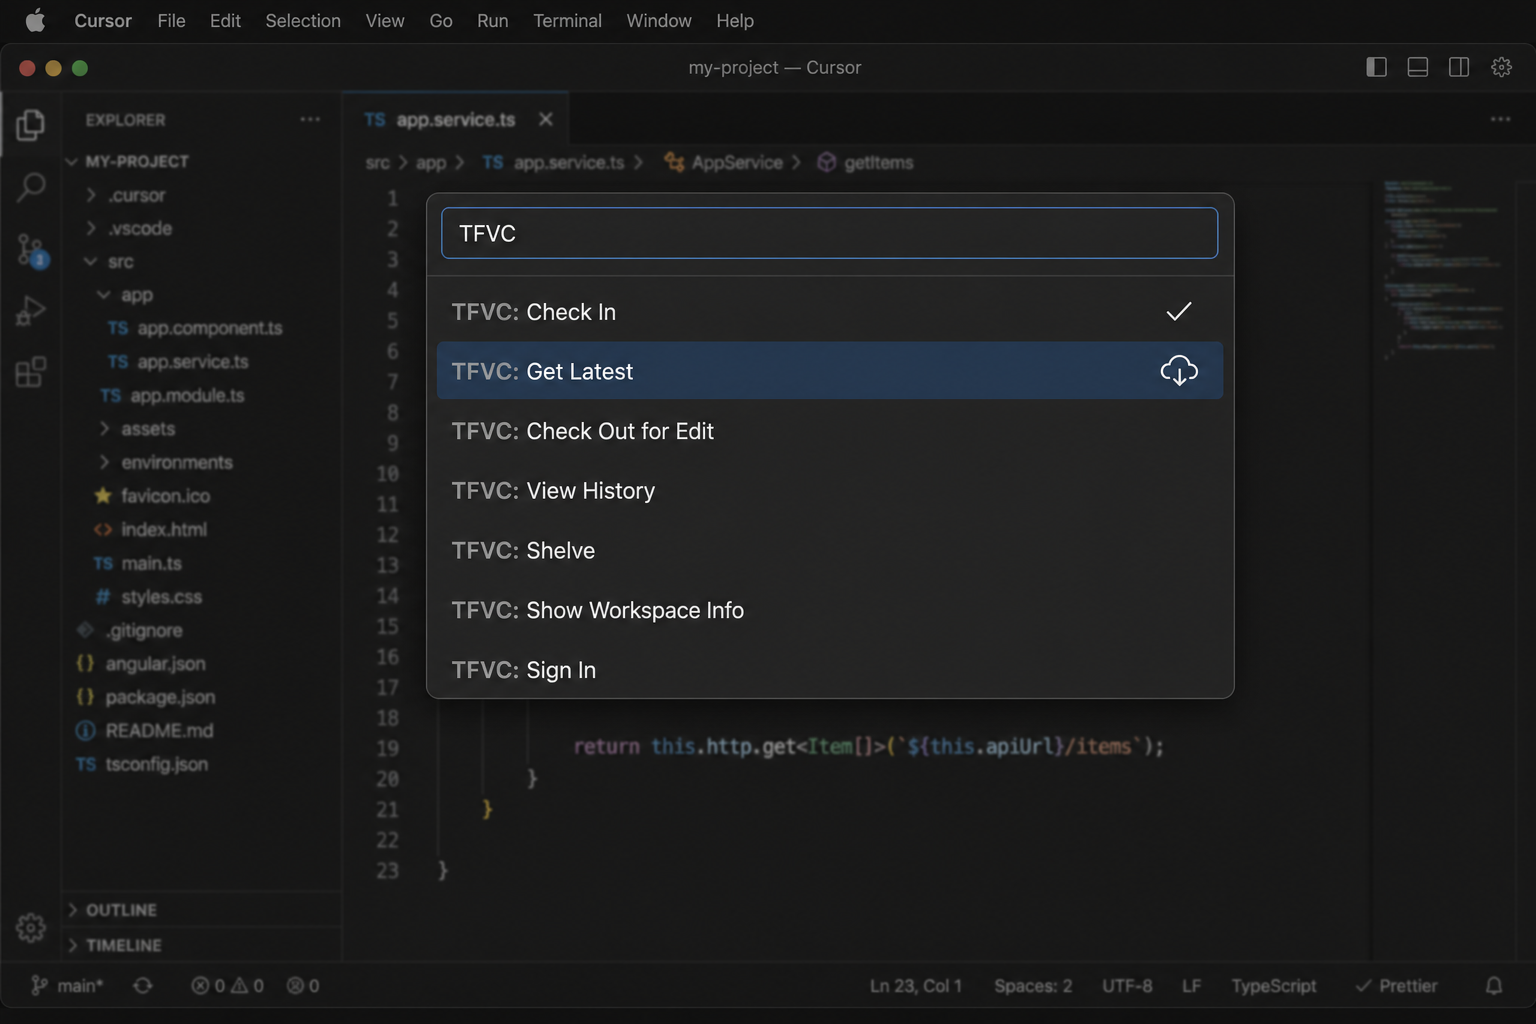Image resolution: width=1536 pixels, height=1024 pixels.
Task: Open editor more actions ellipsis
Action: click(1500, 119)
